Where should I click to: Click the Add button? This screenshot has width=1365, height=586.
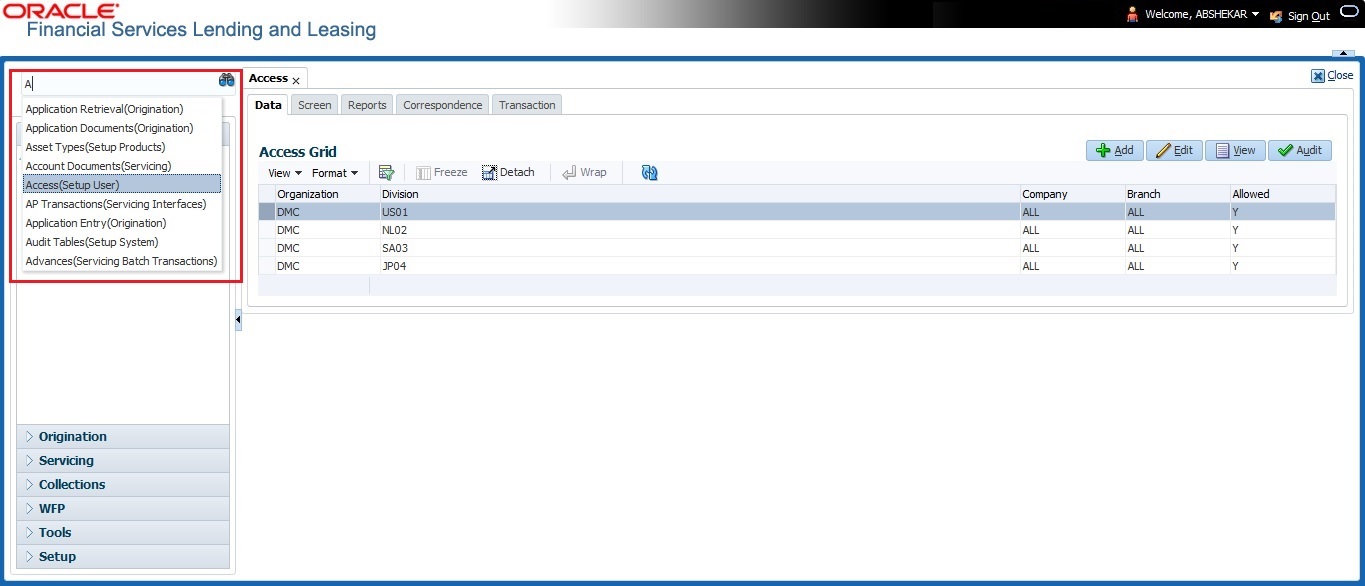pyautogui.click(x=1115, y=150)
